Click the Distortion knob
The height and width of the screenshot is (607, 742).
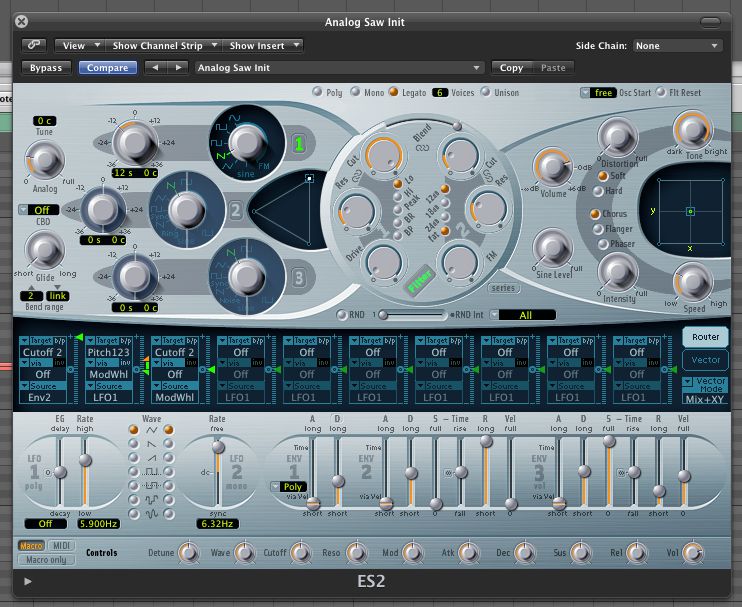click(618, 136)
